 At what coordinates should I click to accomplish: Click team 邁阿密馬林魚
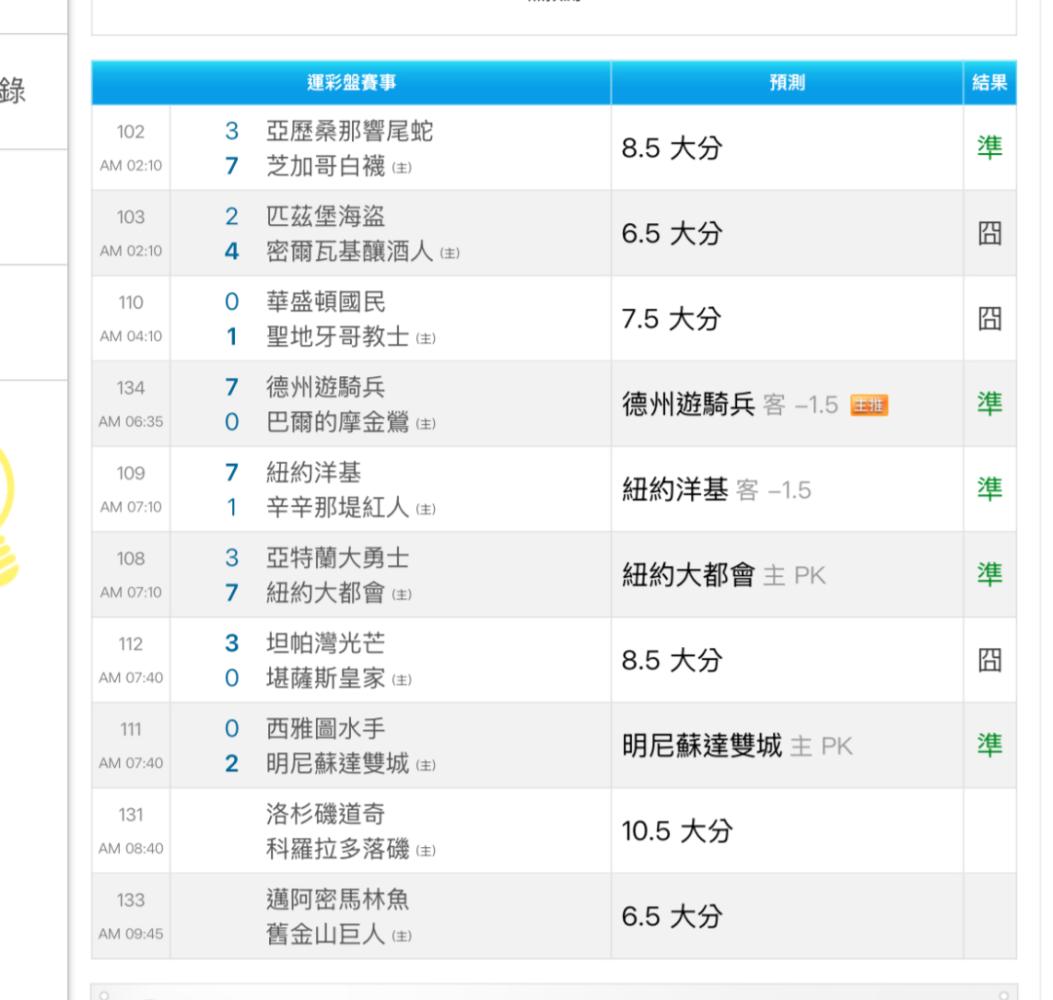(337, 899)
